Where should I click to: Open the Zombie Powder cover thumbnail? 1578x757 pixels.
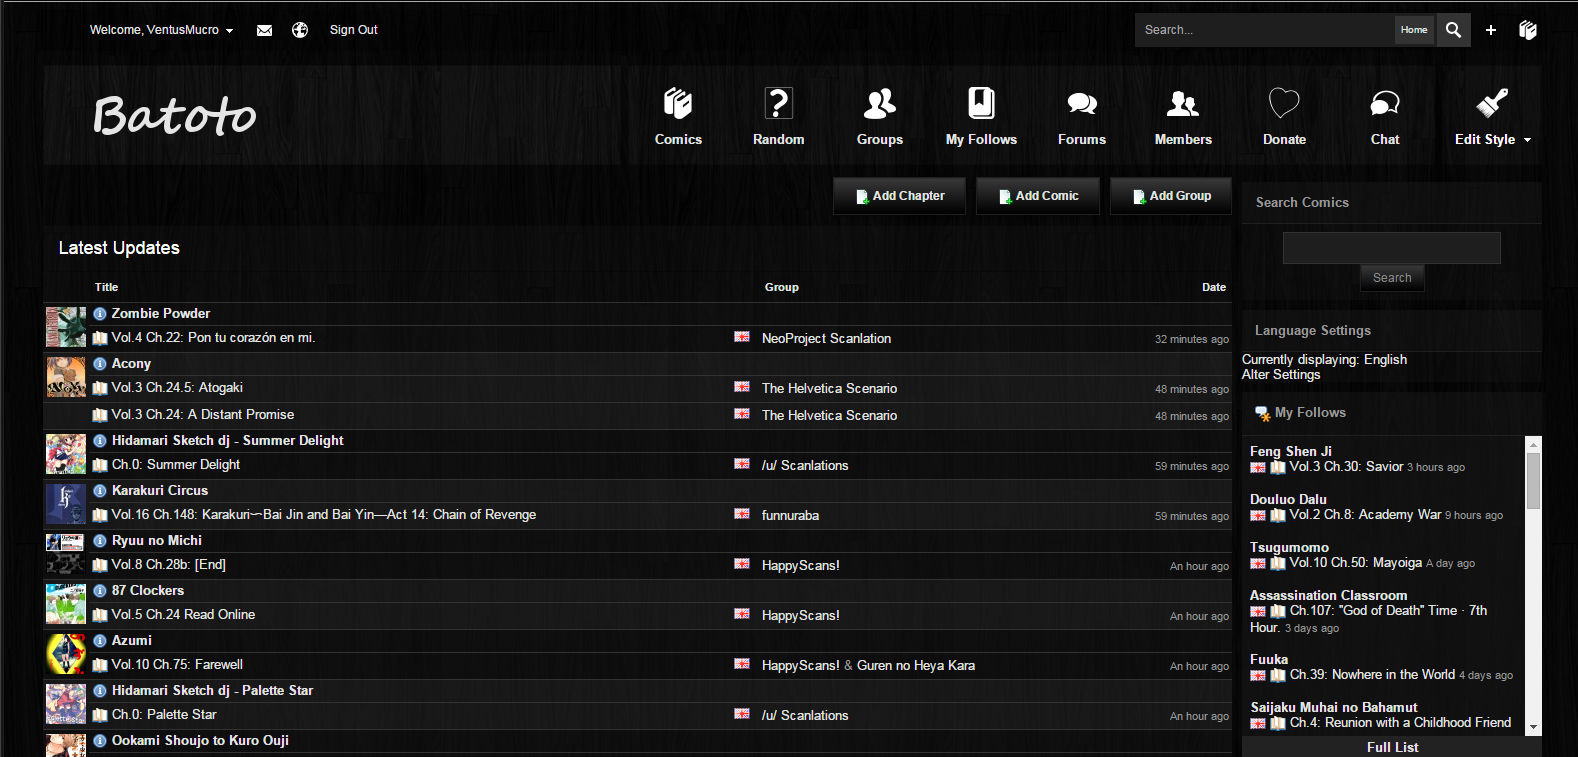click(x=66, y=327)
